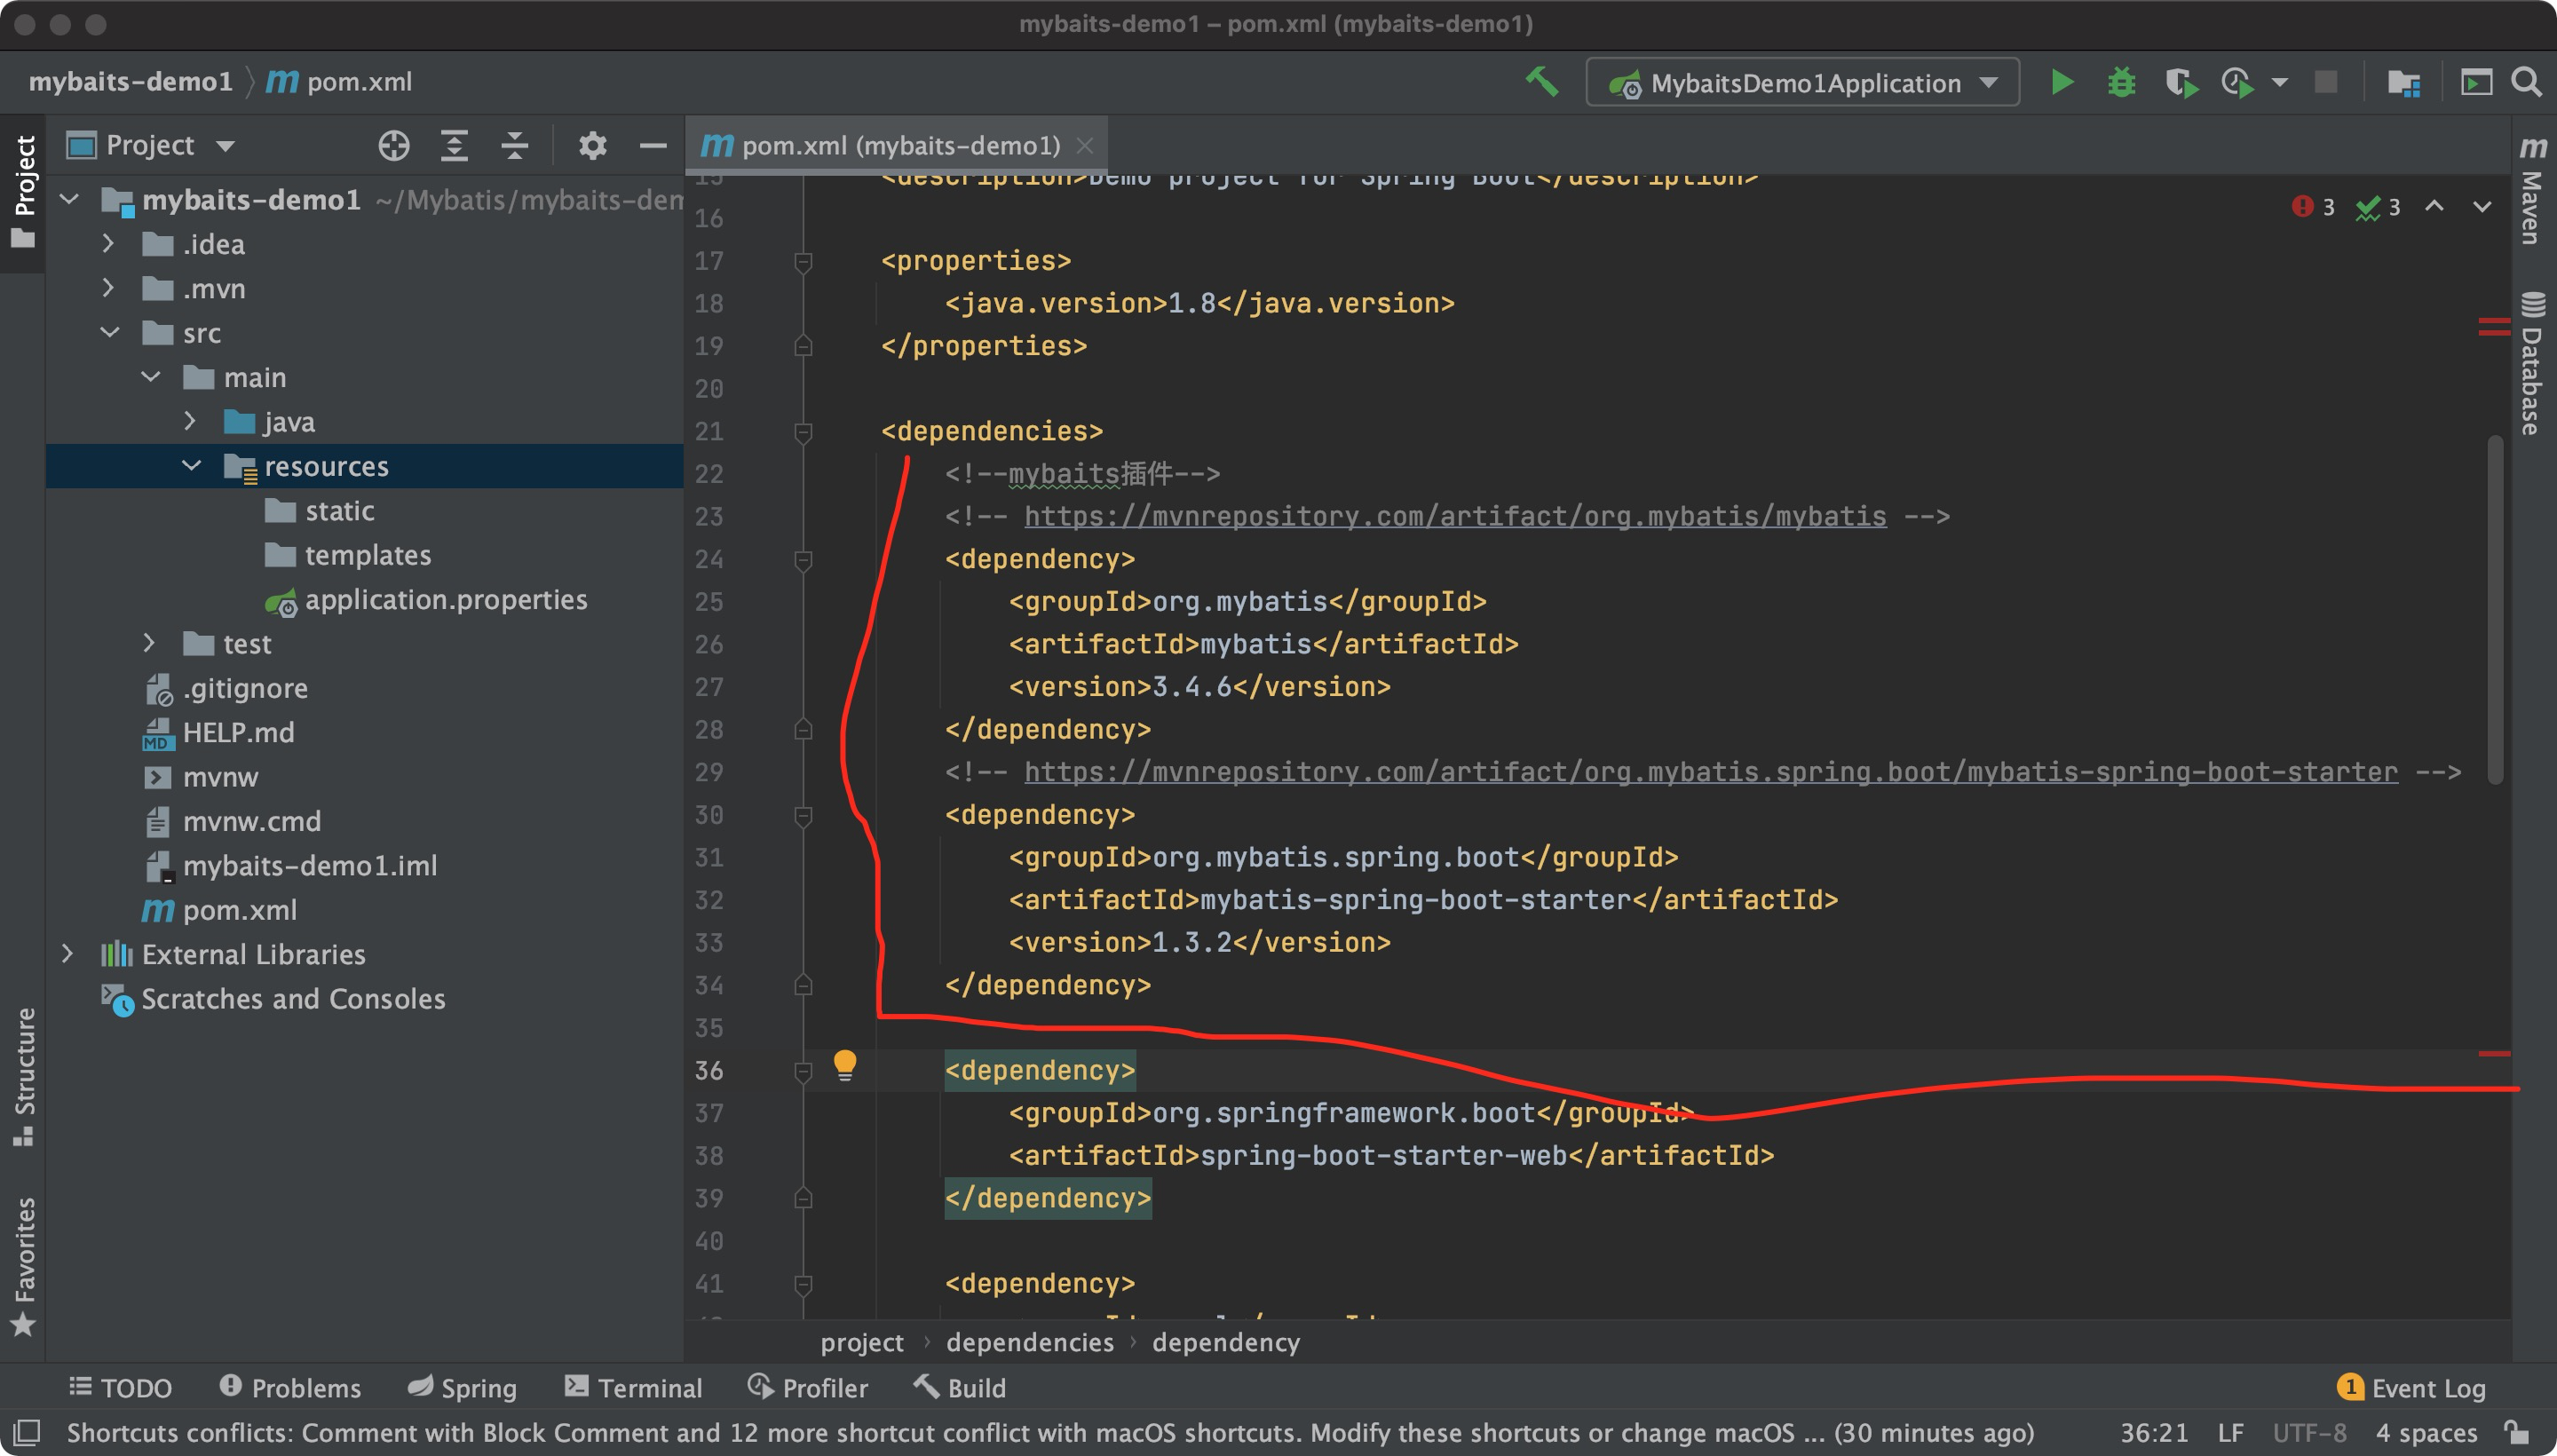Hide the Project panel with minus icon

pos(652,146)
